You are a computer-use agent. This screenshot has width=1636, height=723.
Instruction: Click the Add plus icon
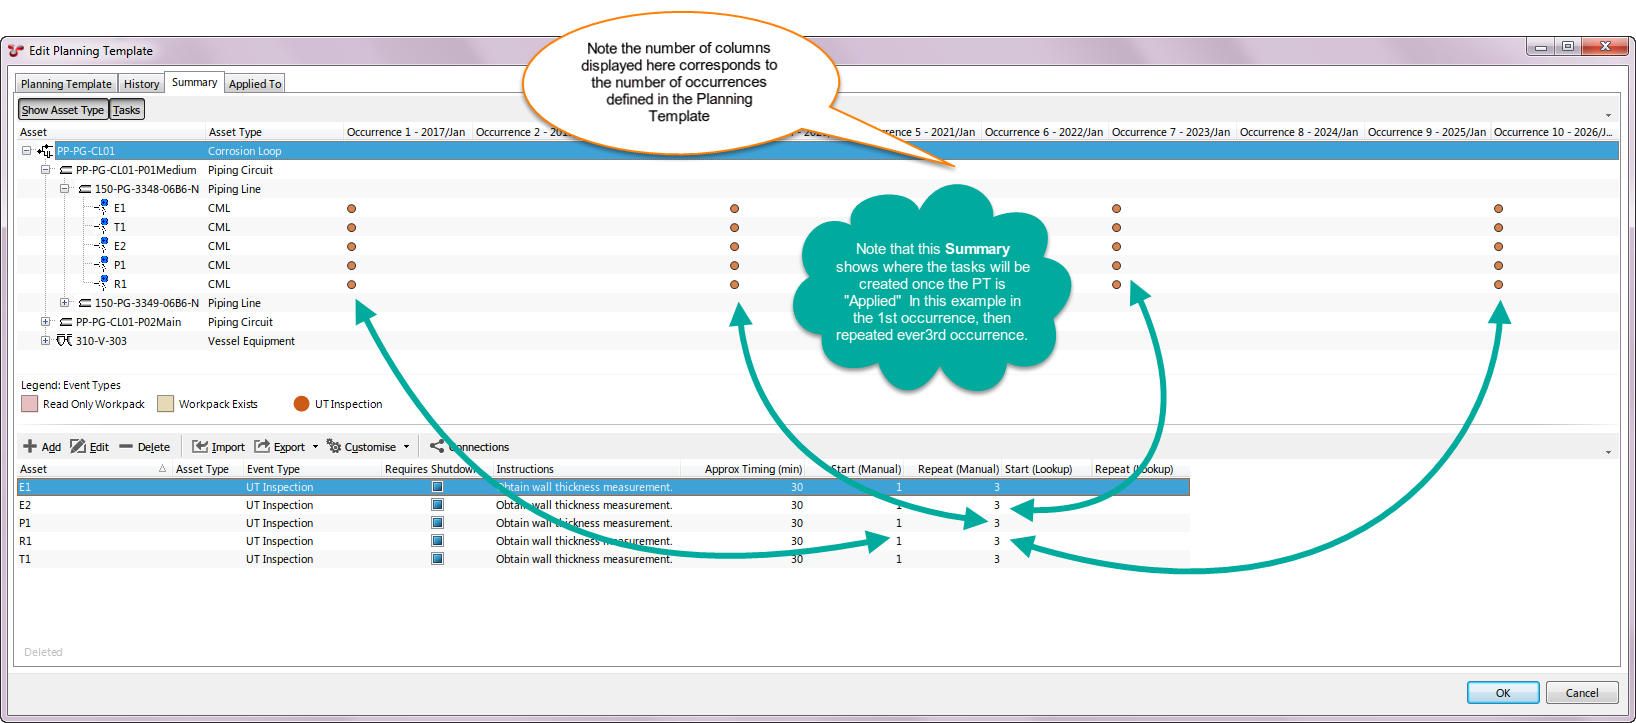click(30, 447)
